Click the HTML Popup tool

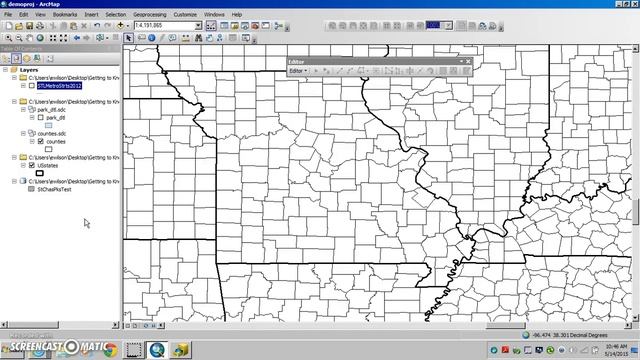point(173,38)
